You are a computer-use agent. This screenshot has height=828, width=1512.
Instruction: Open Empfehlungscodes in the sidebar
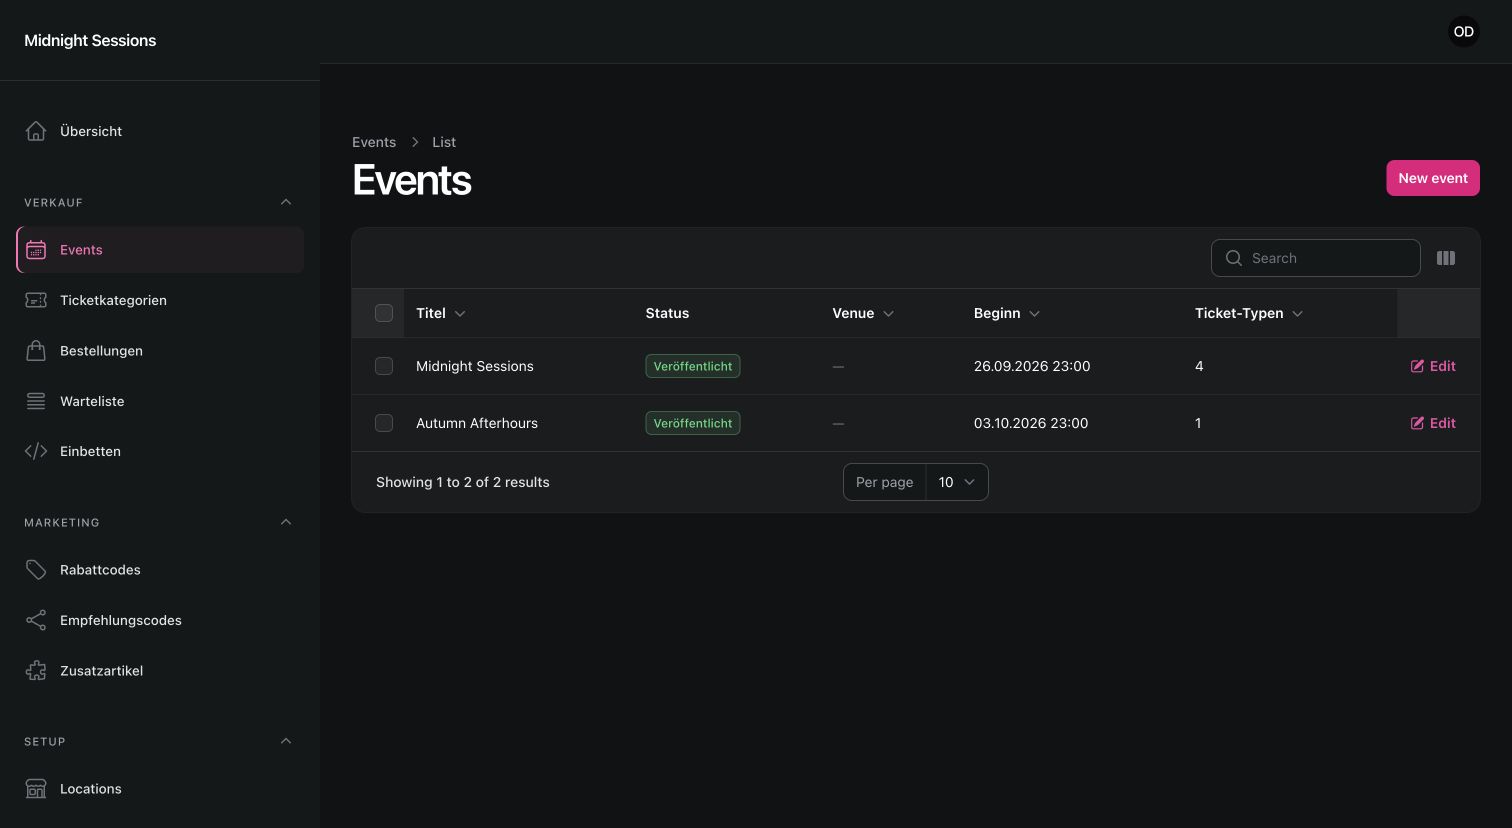160,620
